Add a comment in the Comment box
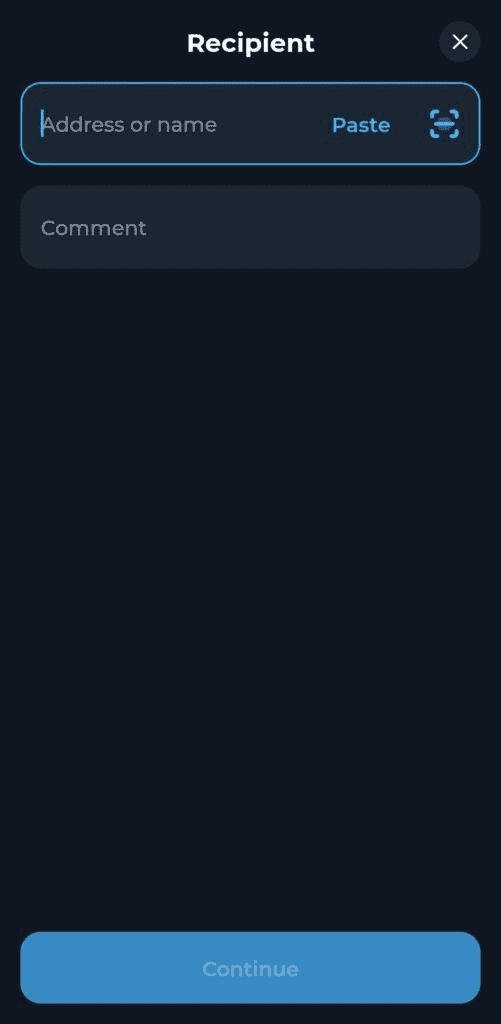The width and height of the screenshot is (501, 1024). click(250, 227)
